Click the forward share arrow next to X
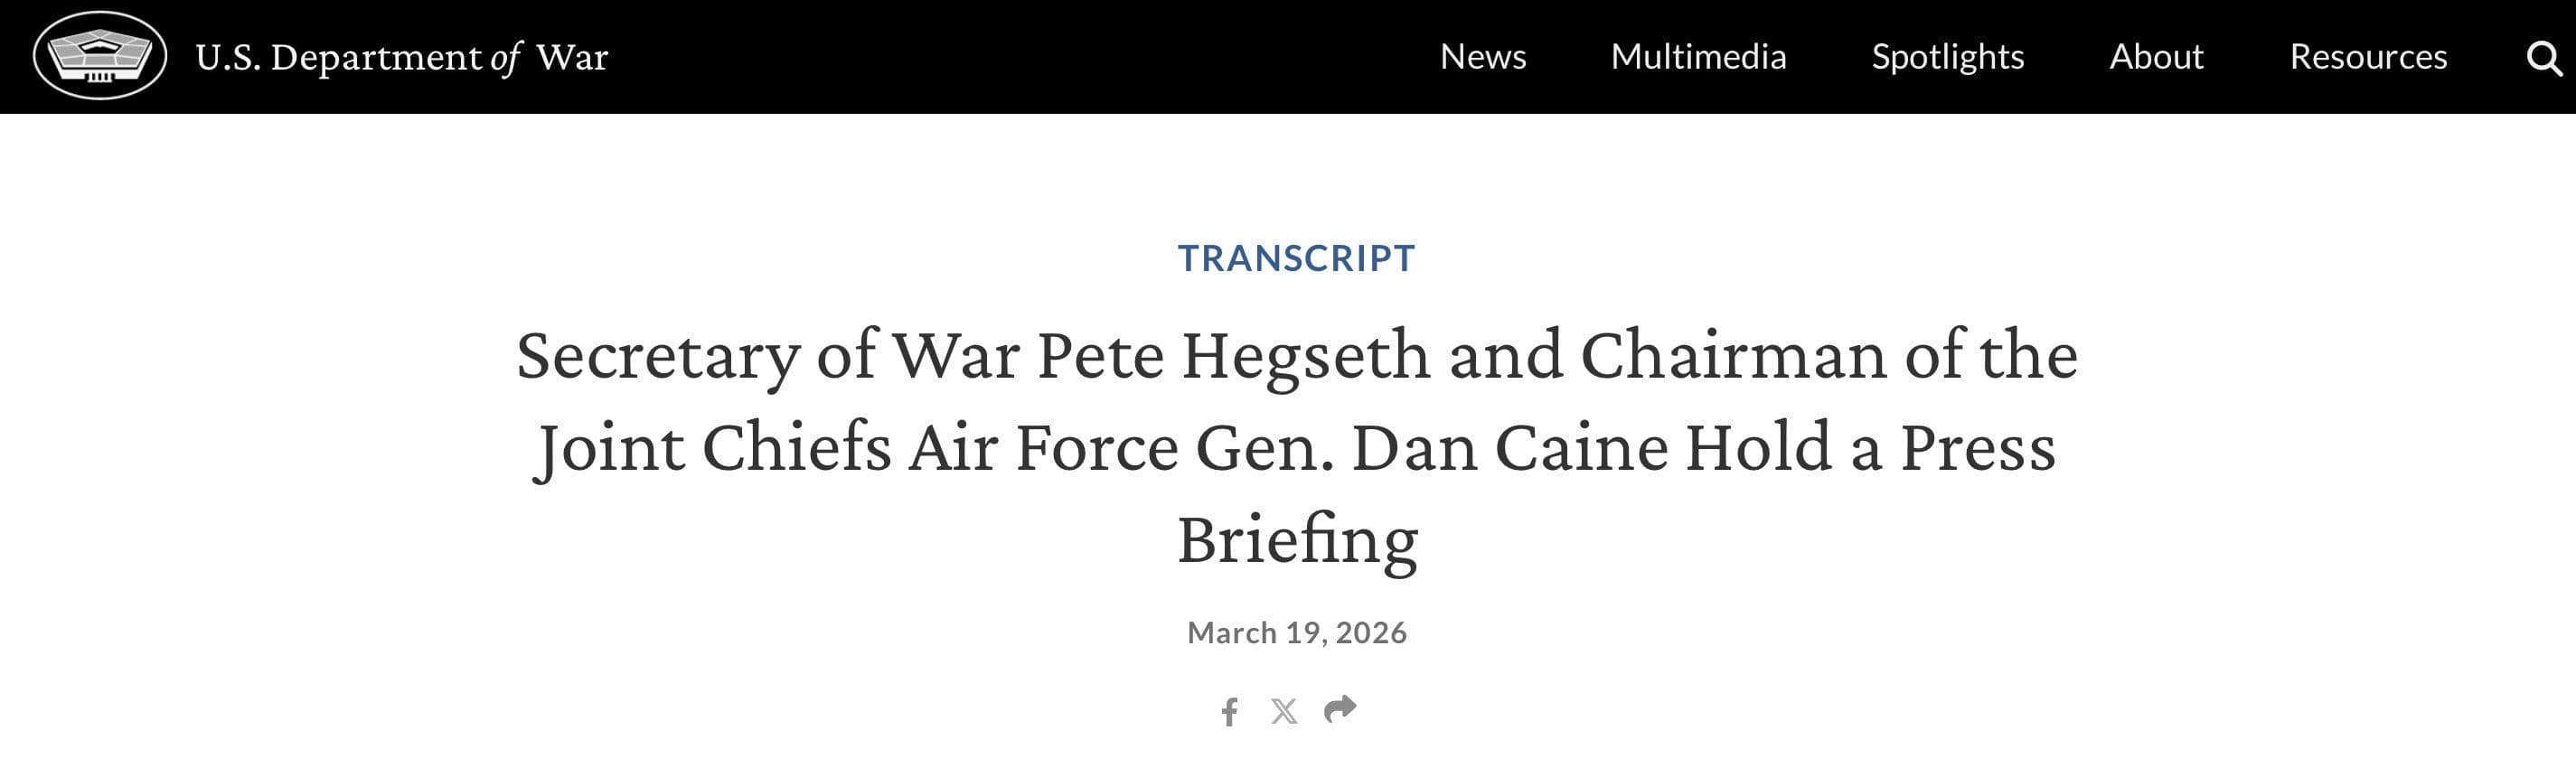Screen dimensions: 2576x777 pyautogui.click(x=1340, y=710)
